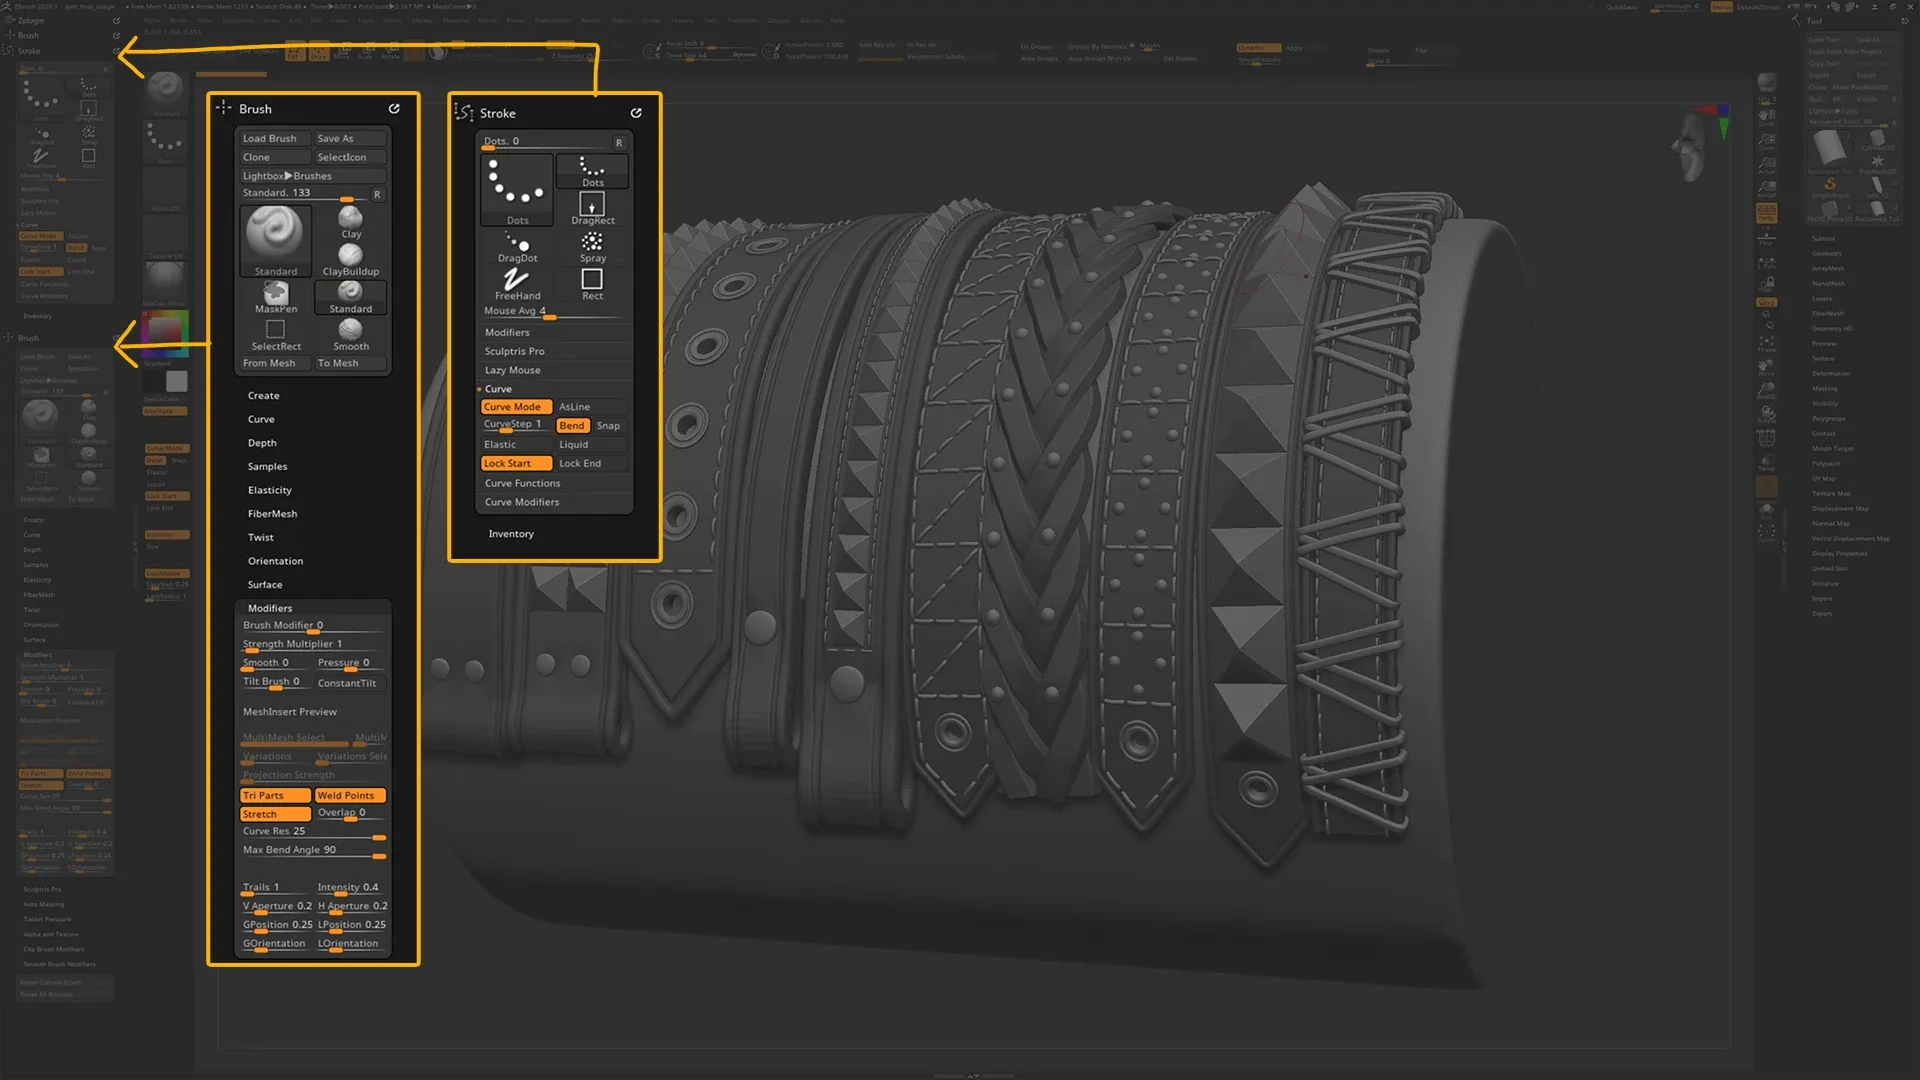1920x1080 pixels.
Task: Toggle Bend curve option
Action: pyautogui.click(x=571, y=425)
